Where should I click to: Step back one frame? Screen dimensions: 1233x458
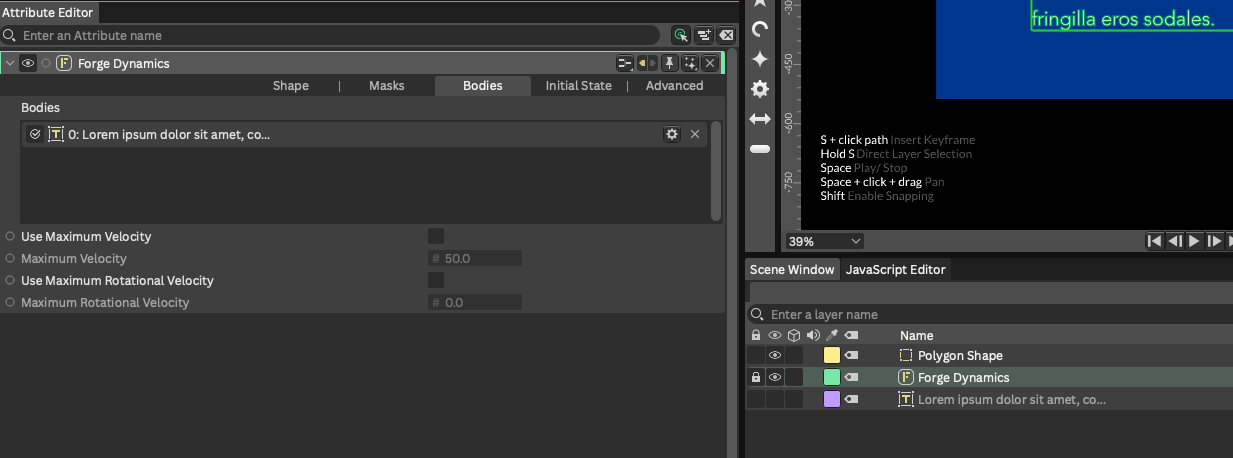pyautogui.click(x=1175, y=241)
